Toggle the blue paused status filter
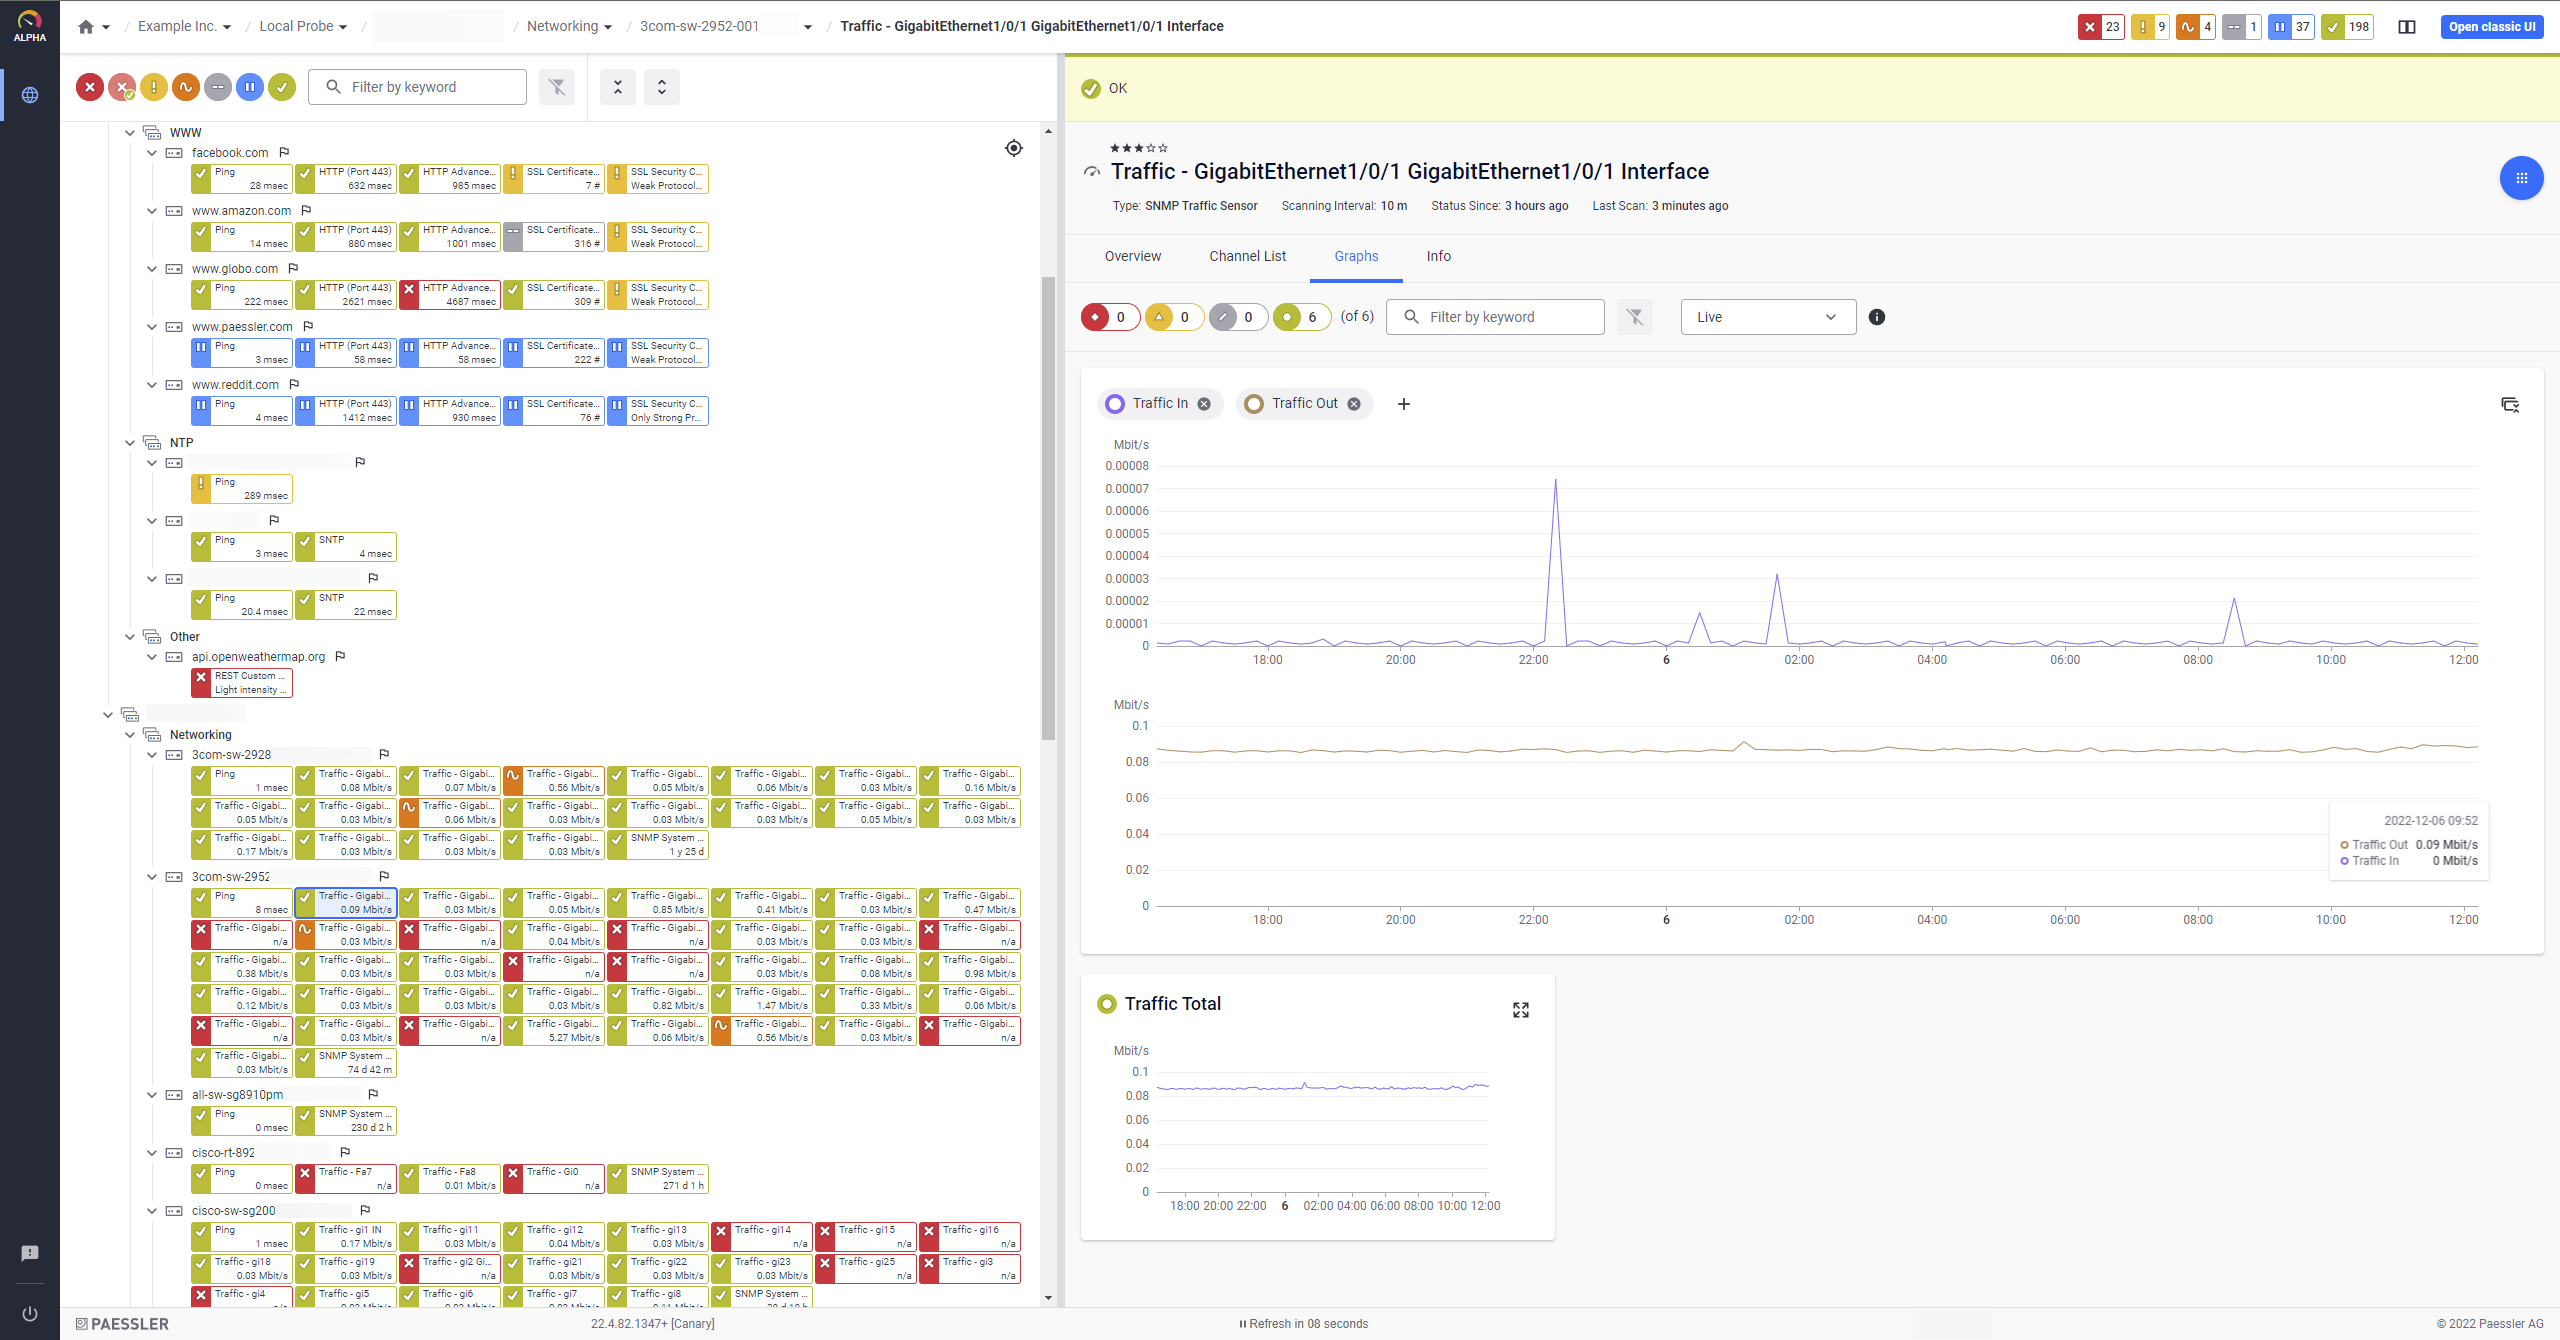Screen dimensions: 2560x1340 (250, 87)
